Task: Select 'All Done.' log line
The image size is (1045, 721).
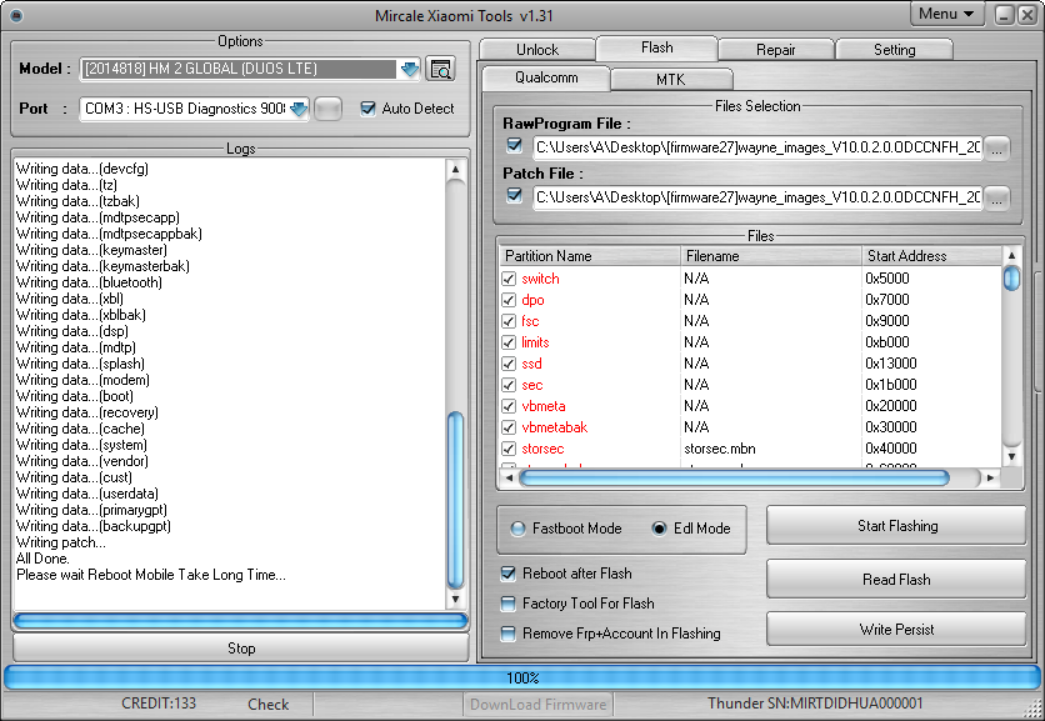Action: tap(43, 558)
